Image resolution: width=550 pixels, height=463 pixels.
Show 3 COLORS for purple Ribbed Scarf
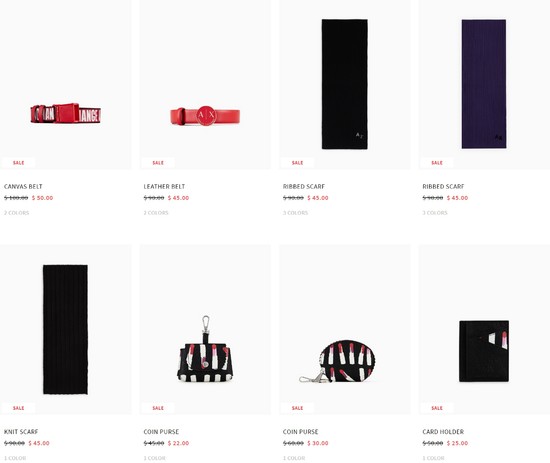point(435,213)
